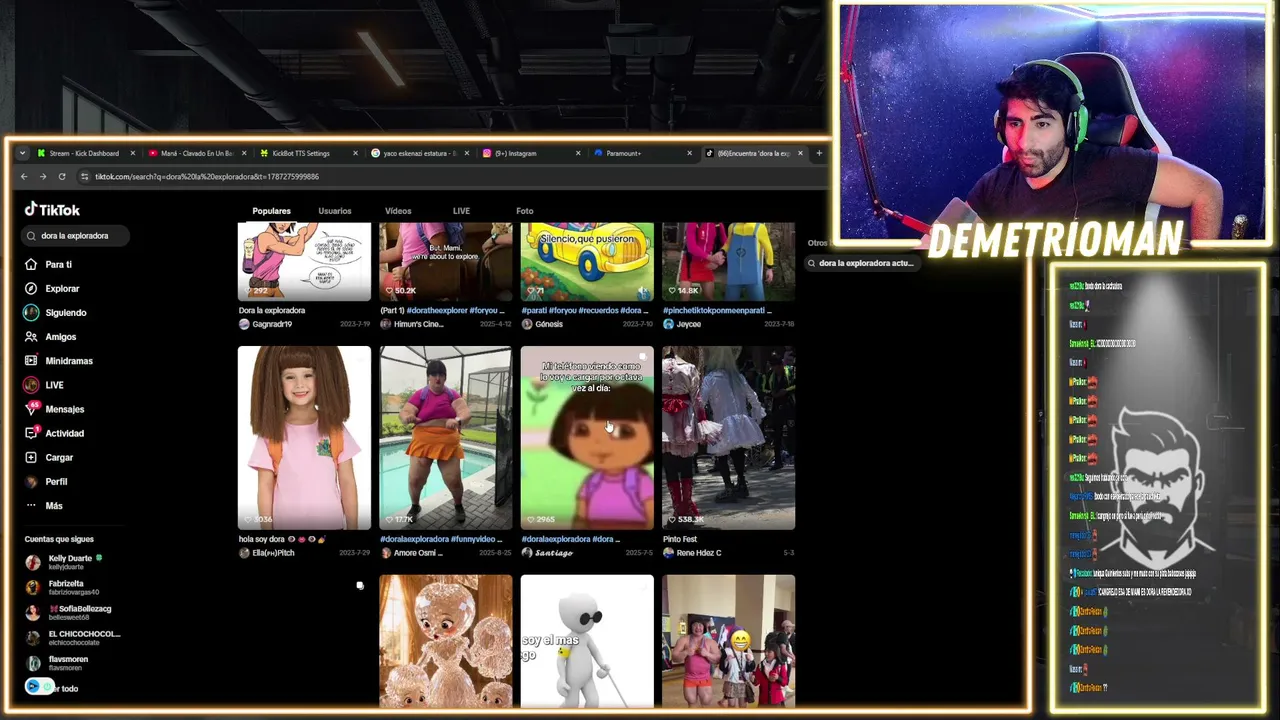This screenshot has height=720, width=1280.
Task: Close the Maná - Clavado YouTube tab
Action: click(244, 153)
